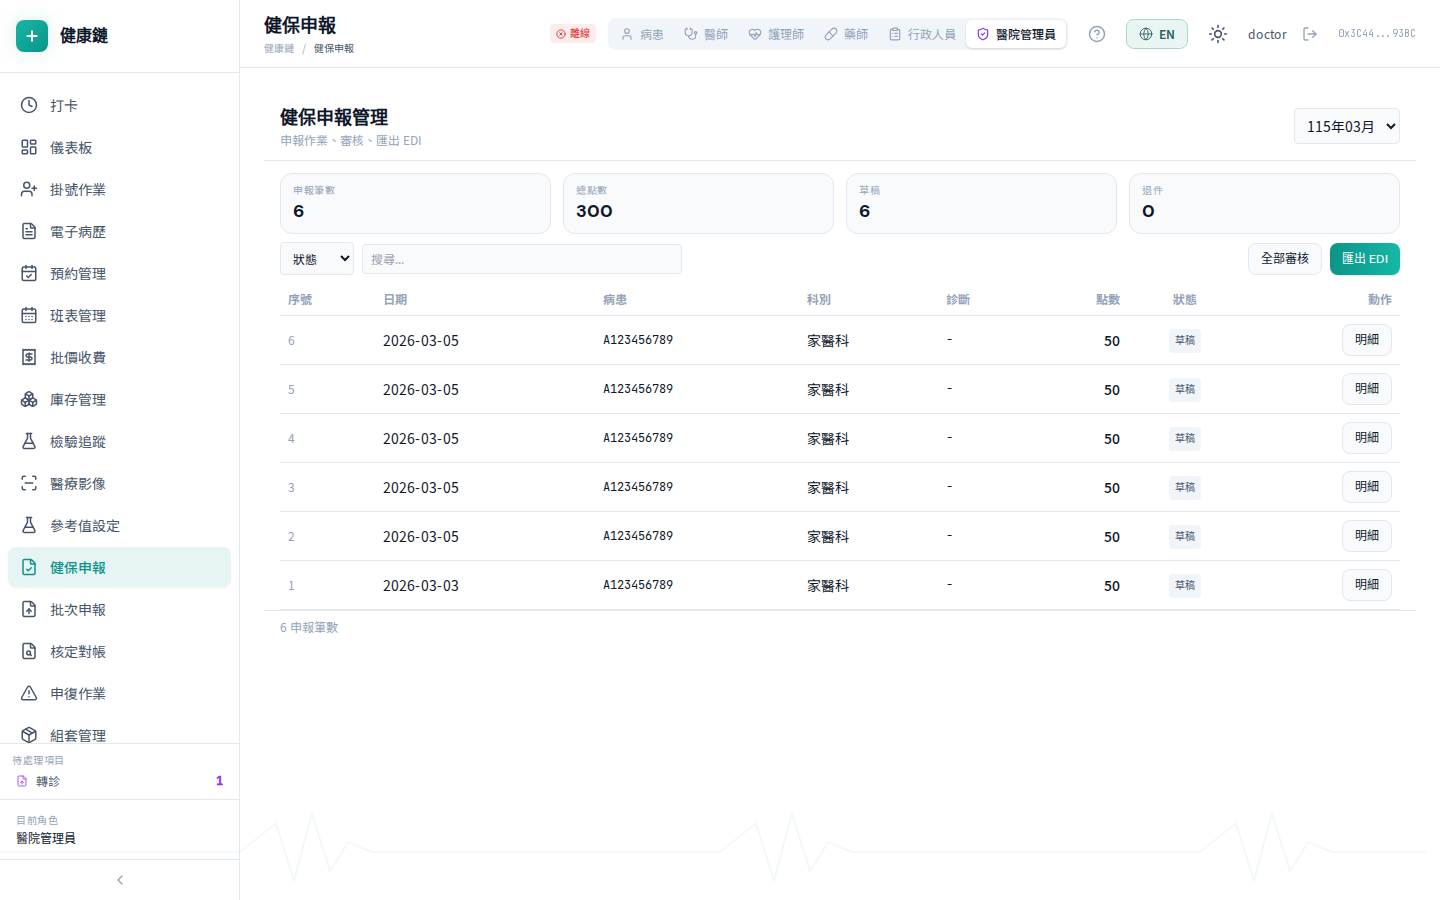Click the 匯出 EDI export button
This screenshot has height=900, width=1440.
tap(1365, 258)
